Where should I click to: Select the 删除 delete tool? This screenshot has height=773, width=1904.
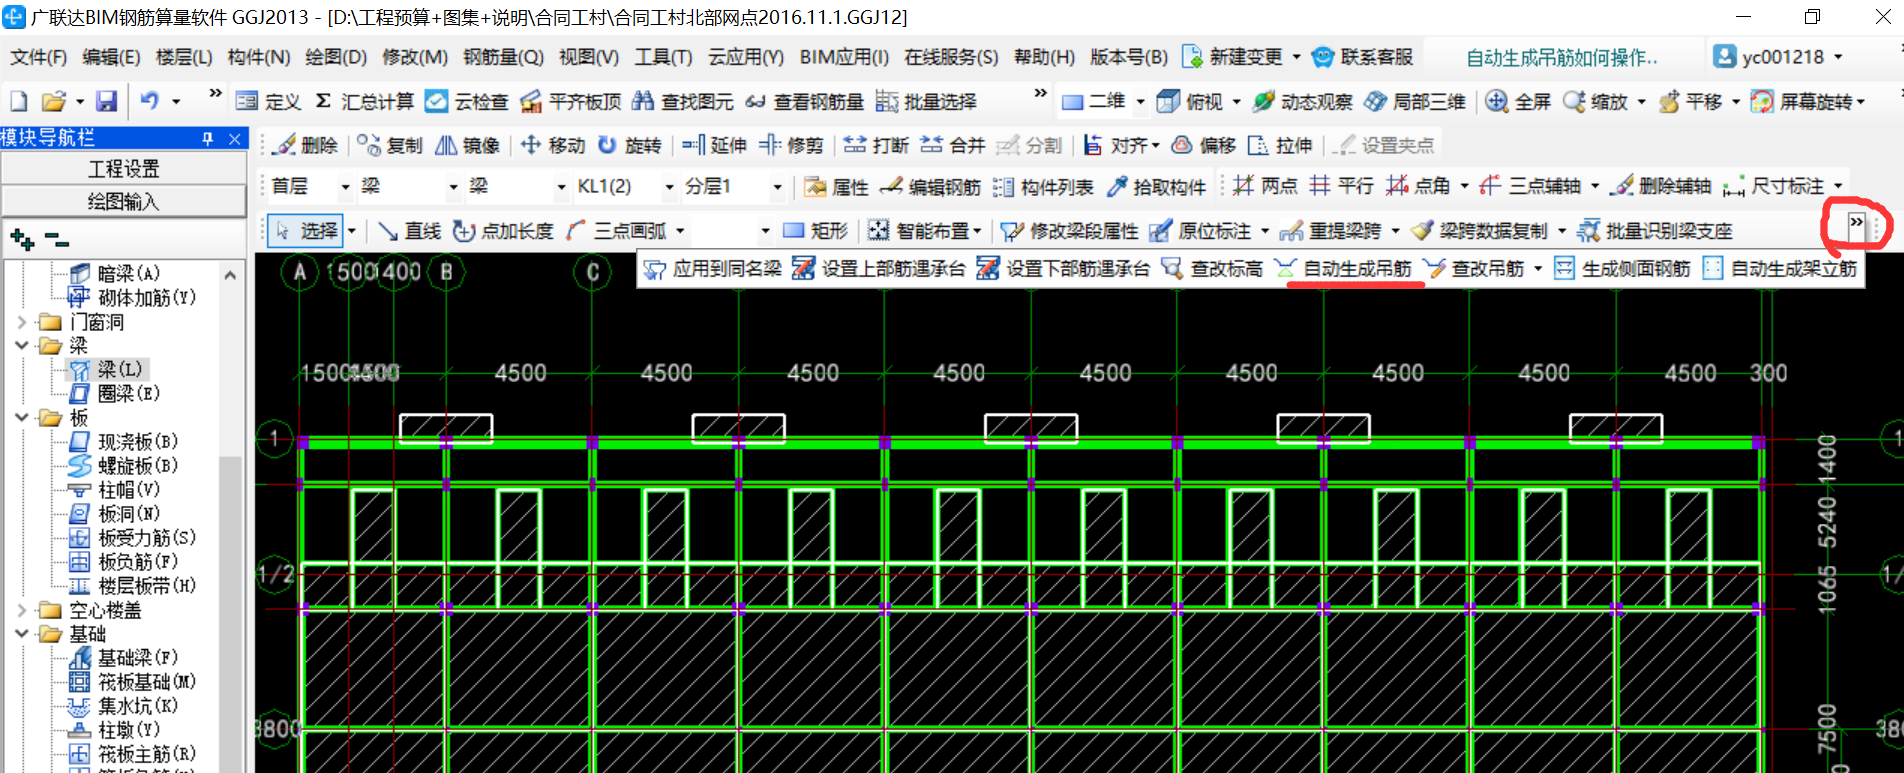[306, 145]
